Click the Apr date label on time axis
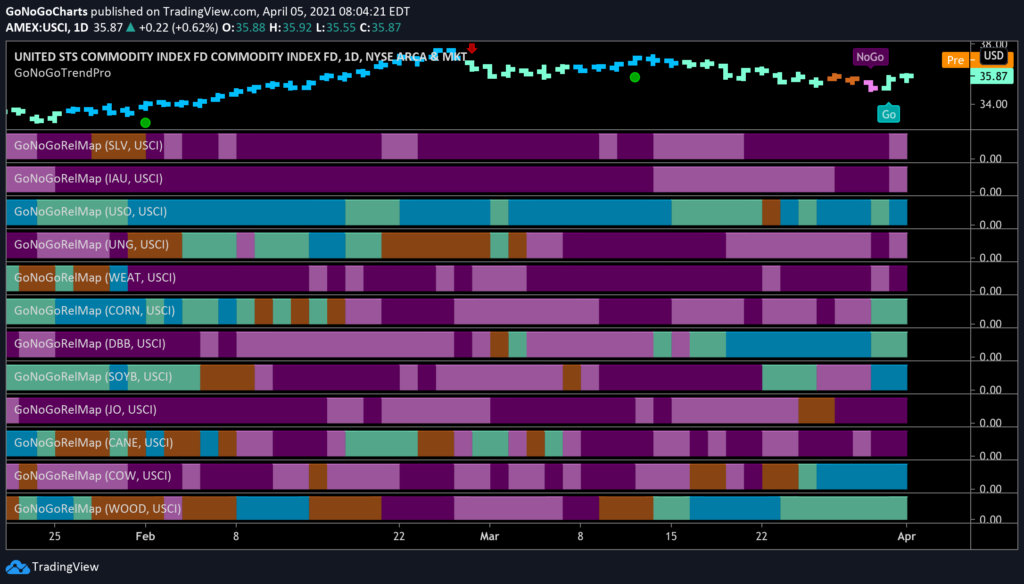Image resolution: width=1024 pixels, height=584 pixels. (906, 536)
